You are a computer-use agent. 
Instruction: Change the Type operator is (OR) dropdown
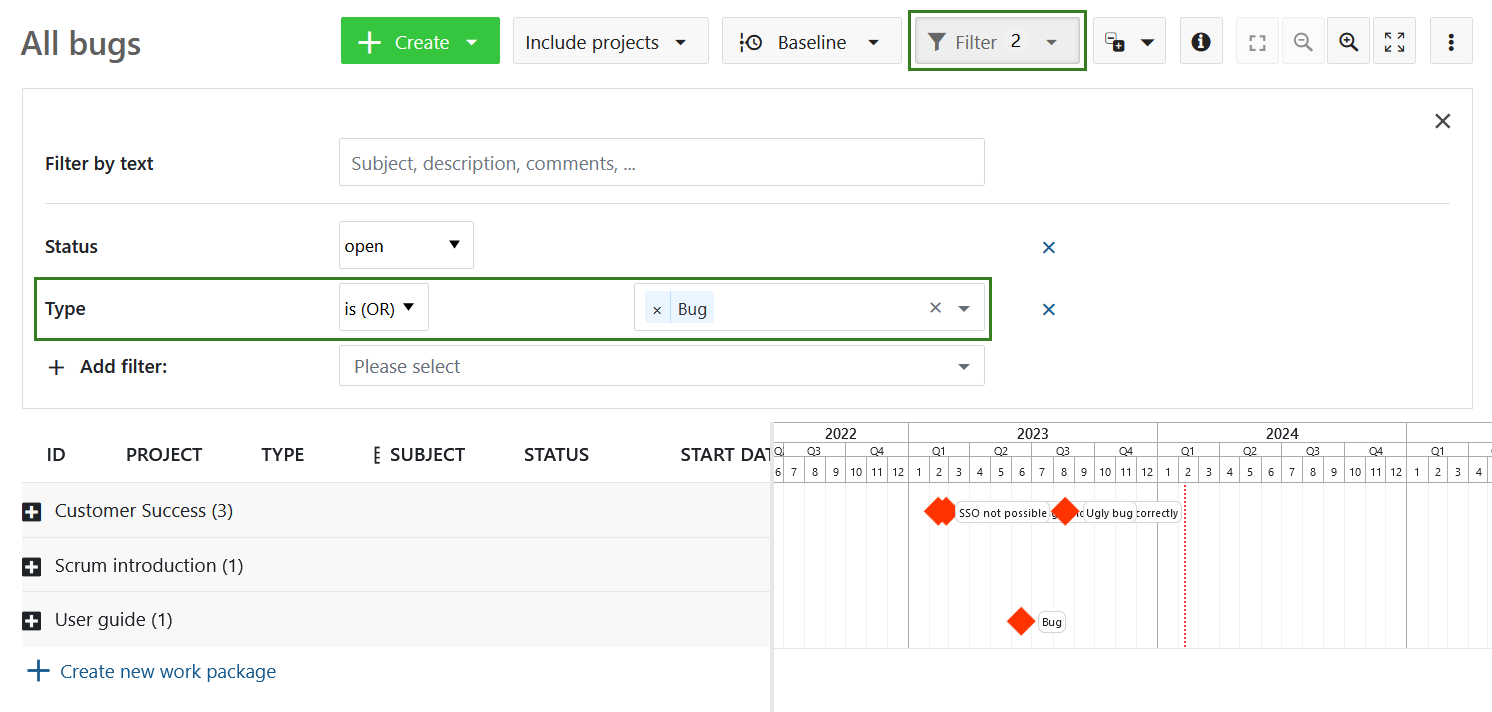[x=383, y=307]
